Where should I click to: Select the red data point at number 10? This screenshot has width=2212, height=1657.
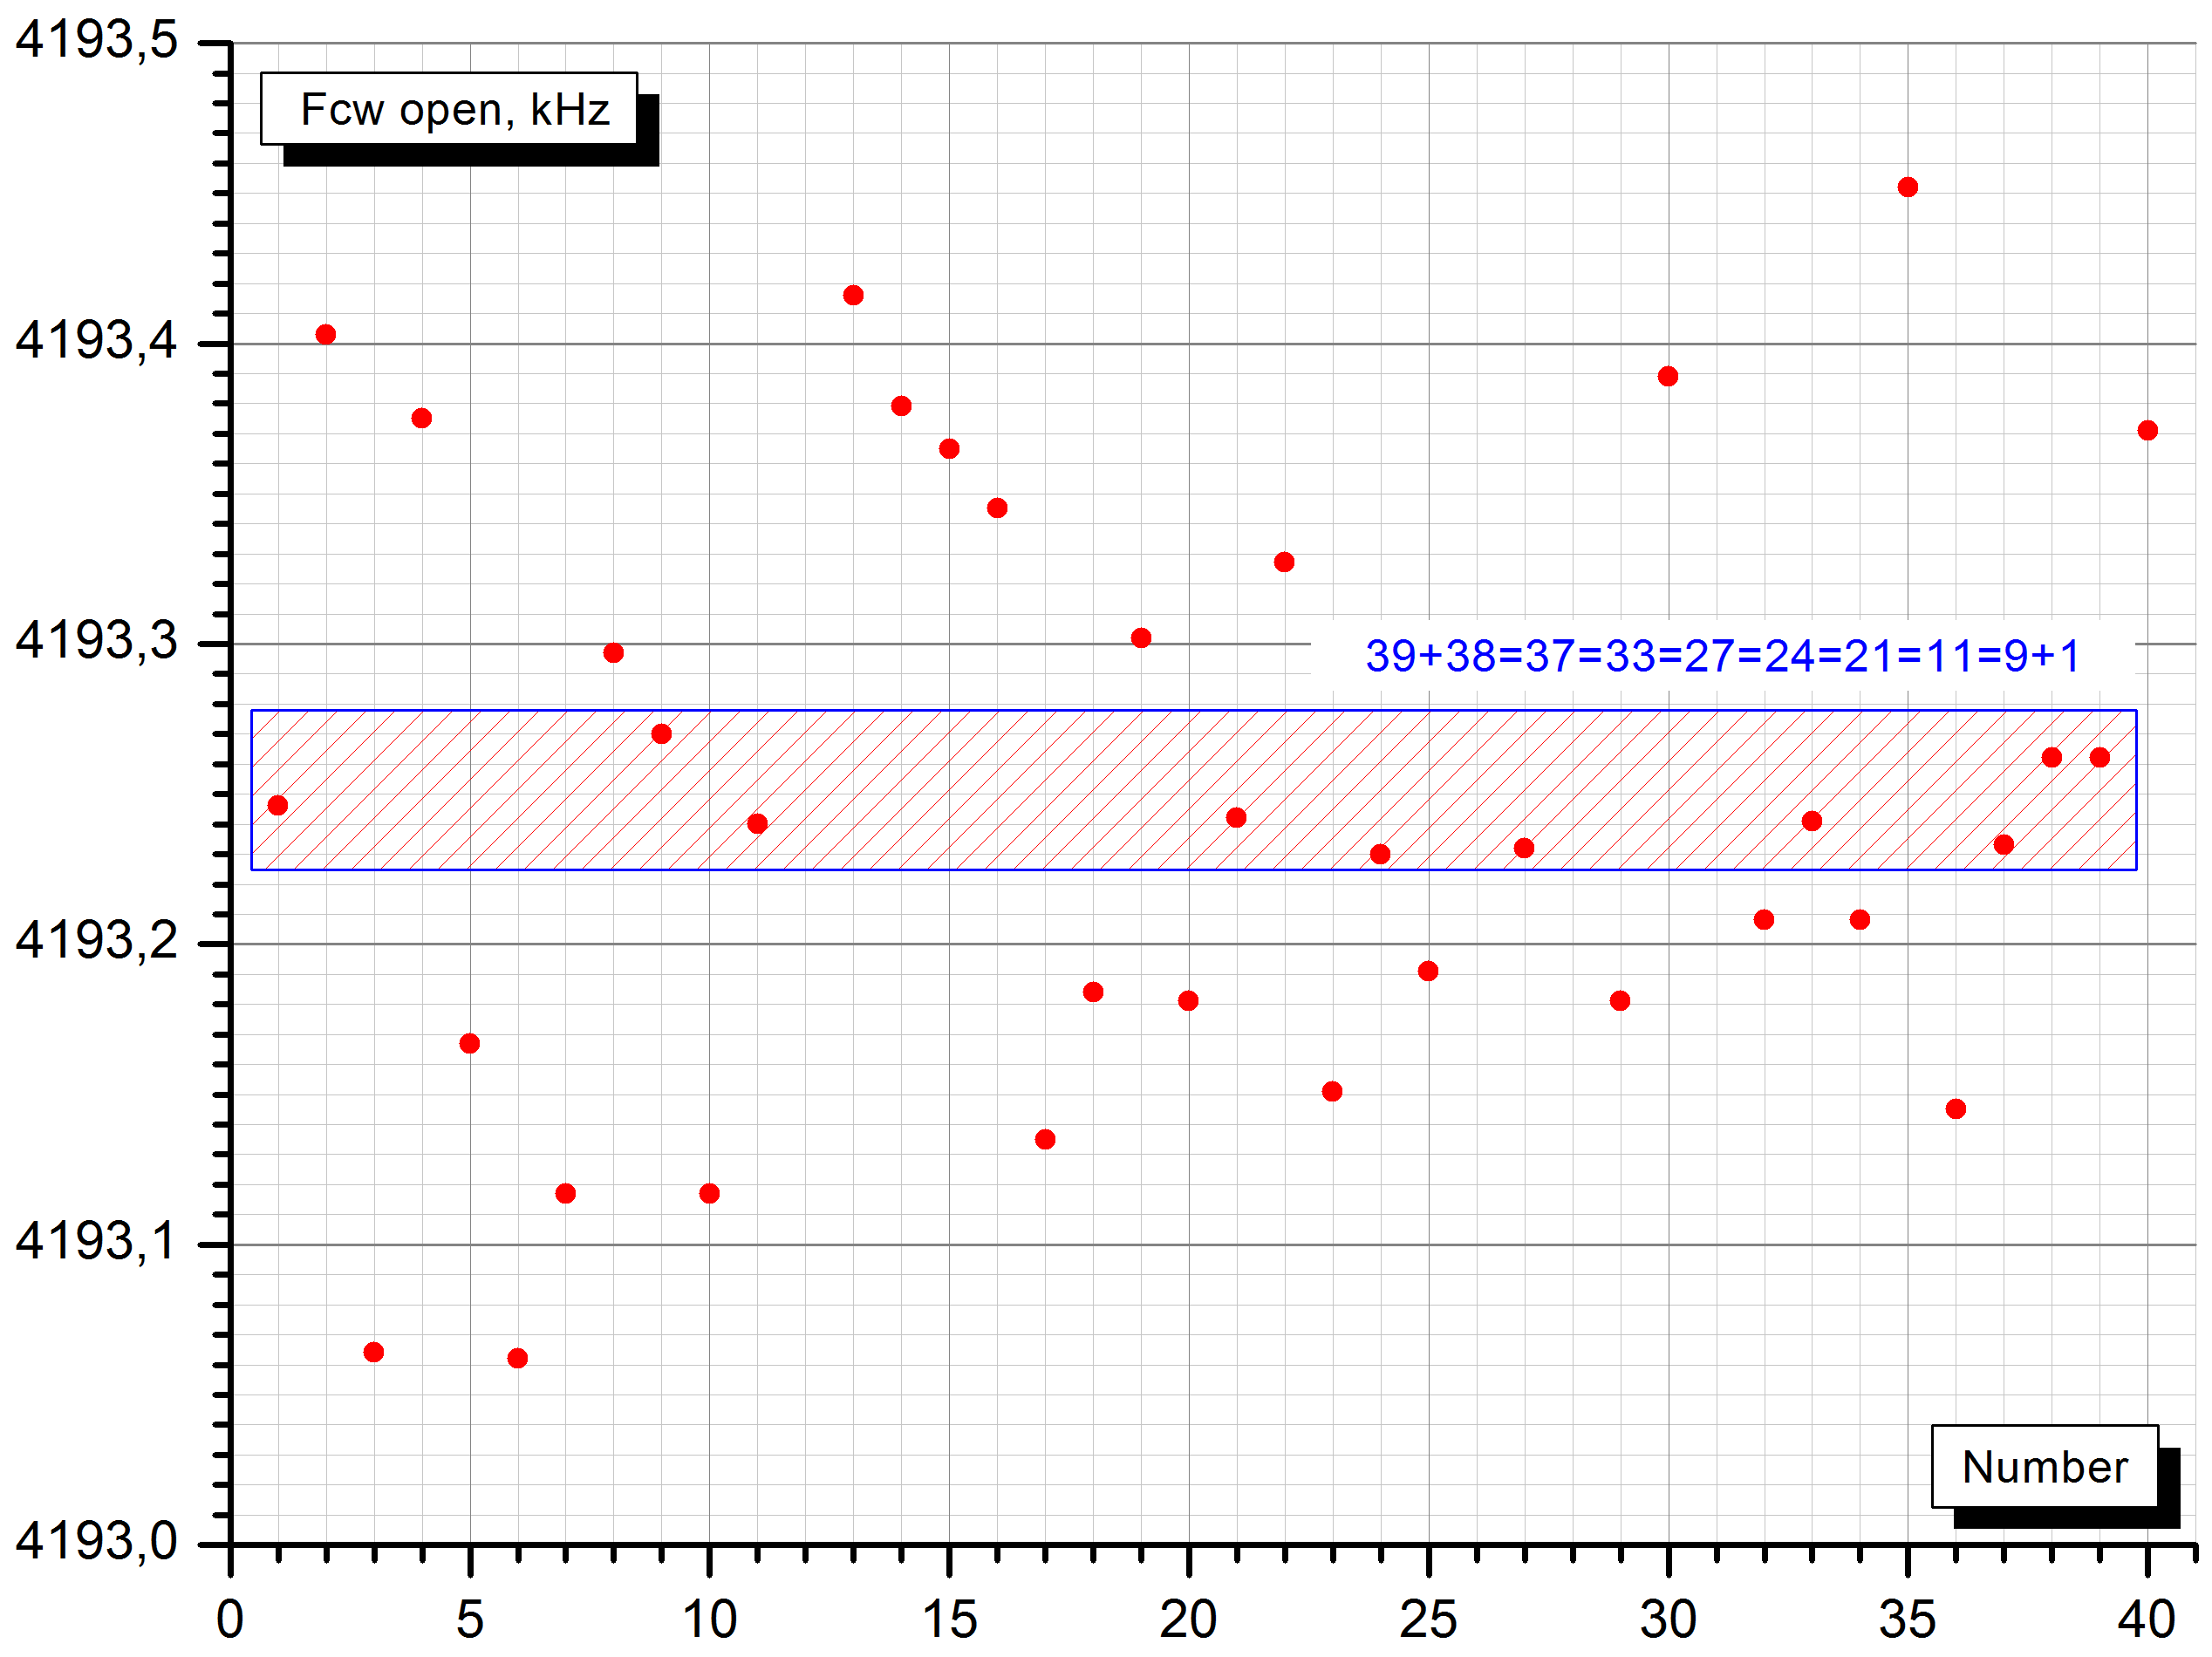point(709,1194)
